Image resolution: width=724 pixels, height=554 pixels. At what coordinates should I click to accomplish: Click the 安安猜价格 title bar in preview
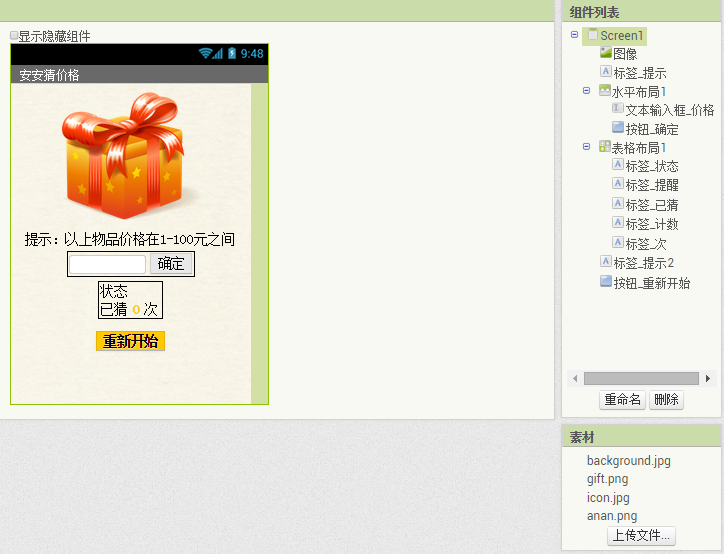139,74
